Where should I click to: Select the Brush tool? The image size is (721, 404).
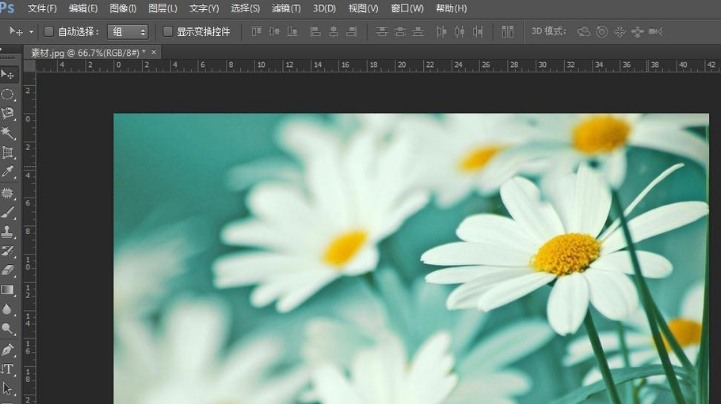point(8,212)
